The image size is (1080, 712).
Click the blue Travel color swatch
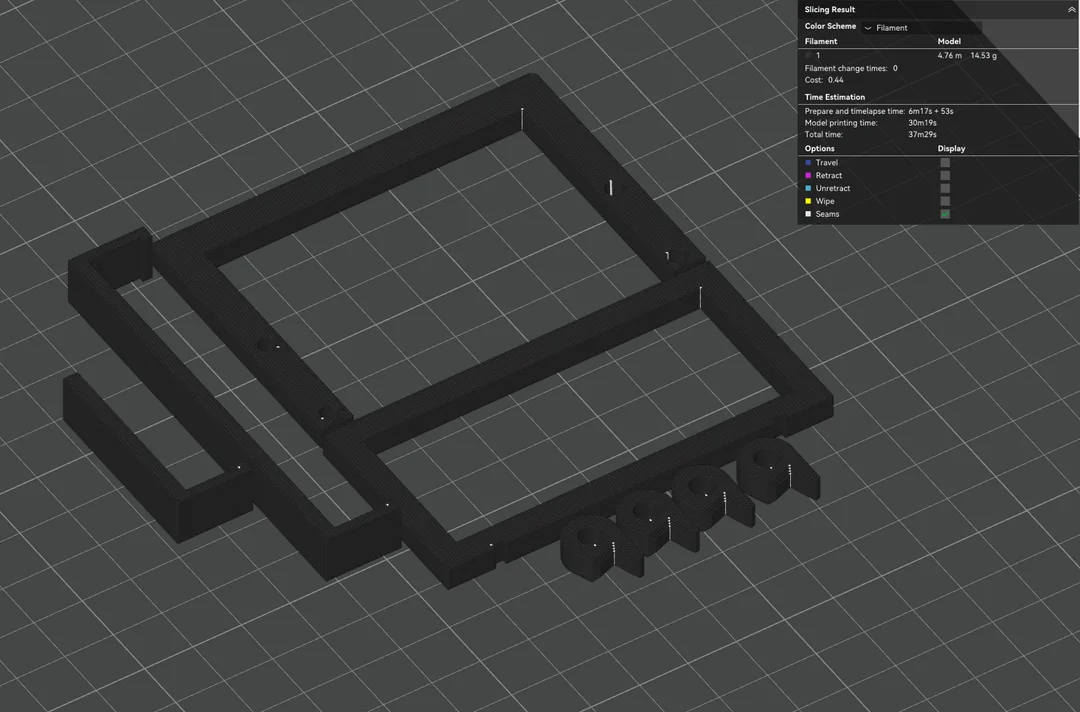tap(808, 163)
